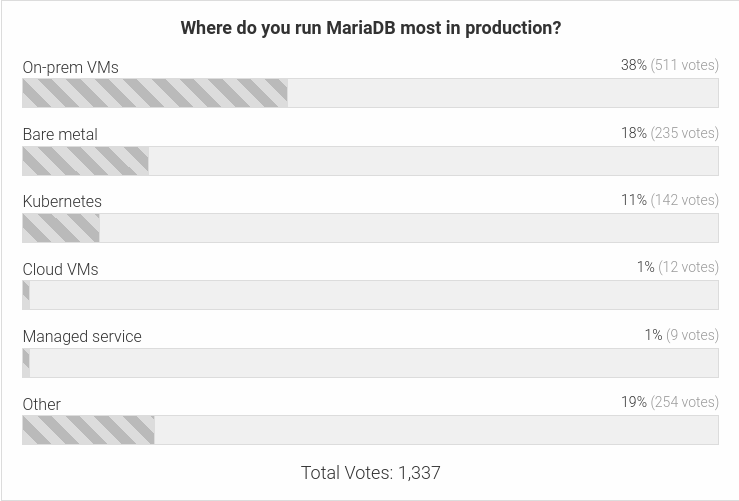The height and width of the screenshot is (501, 739).
Task: Select the Cloud VMs option label
Action: click(60, 269)
